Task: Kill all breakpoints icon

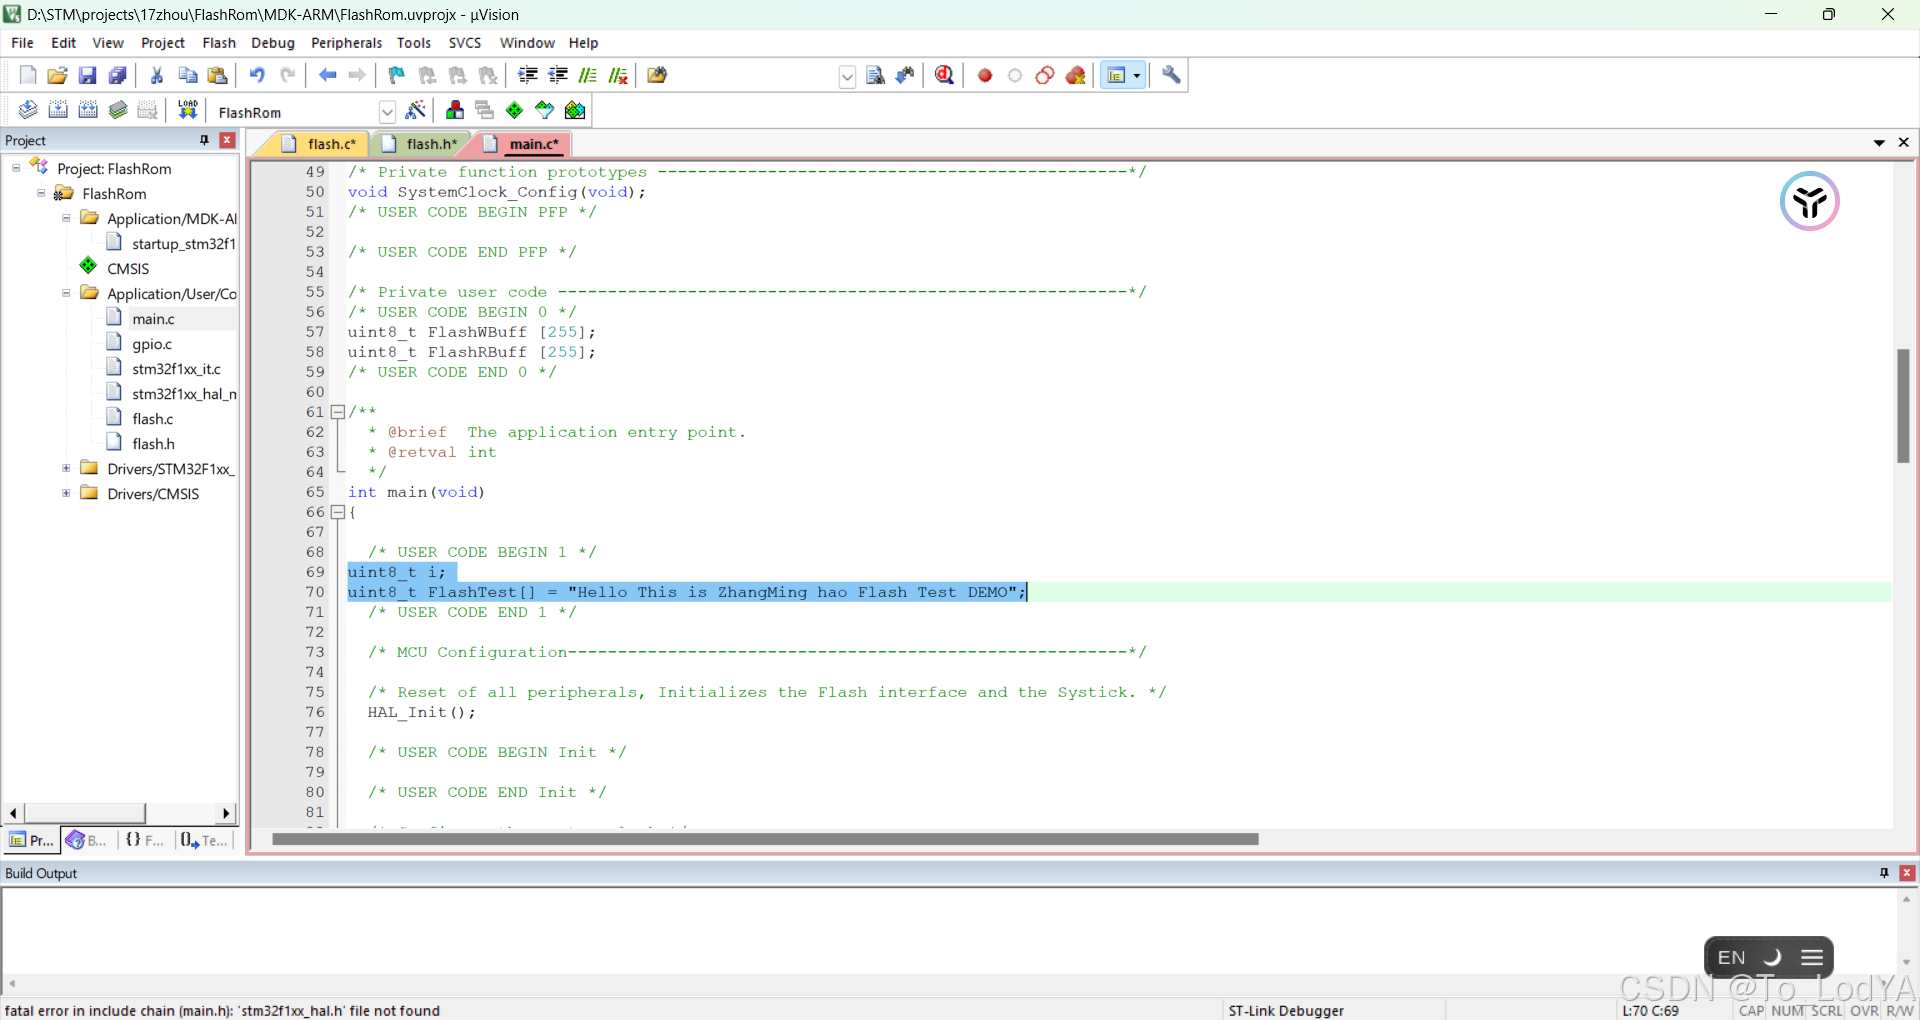Action: point(1076,75)
